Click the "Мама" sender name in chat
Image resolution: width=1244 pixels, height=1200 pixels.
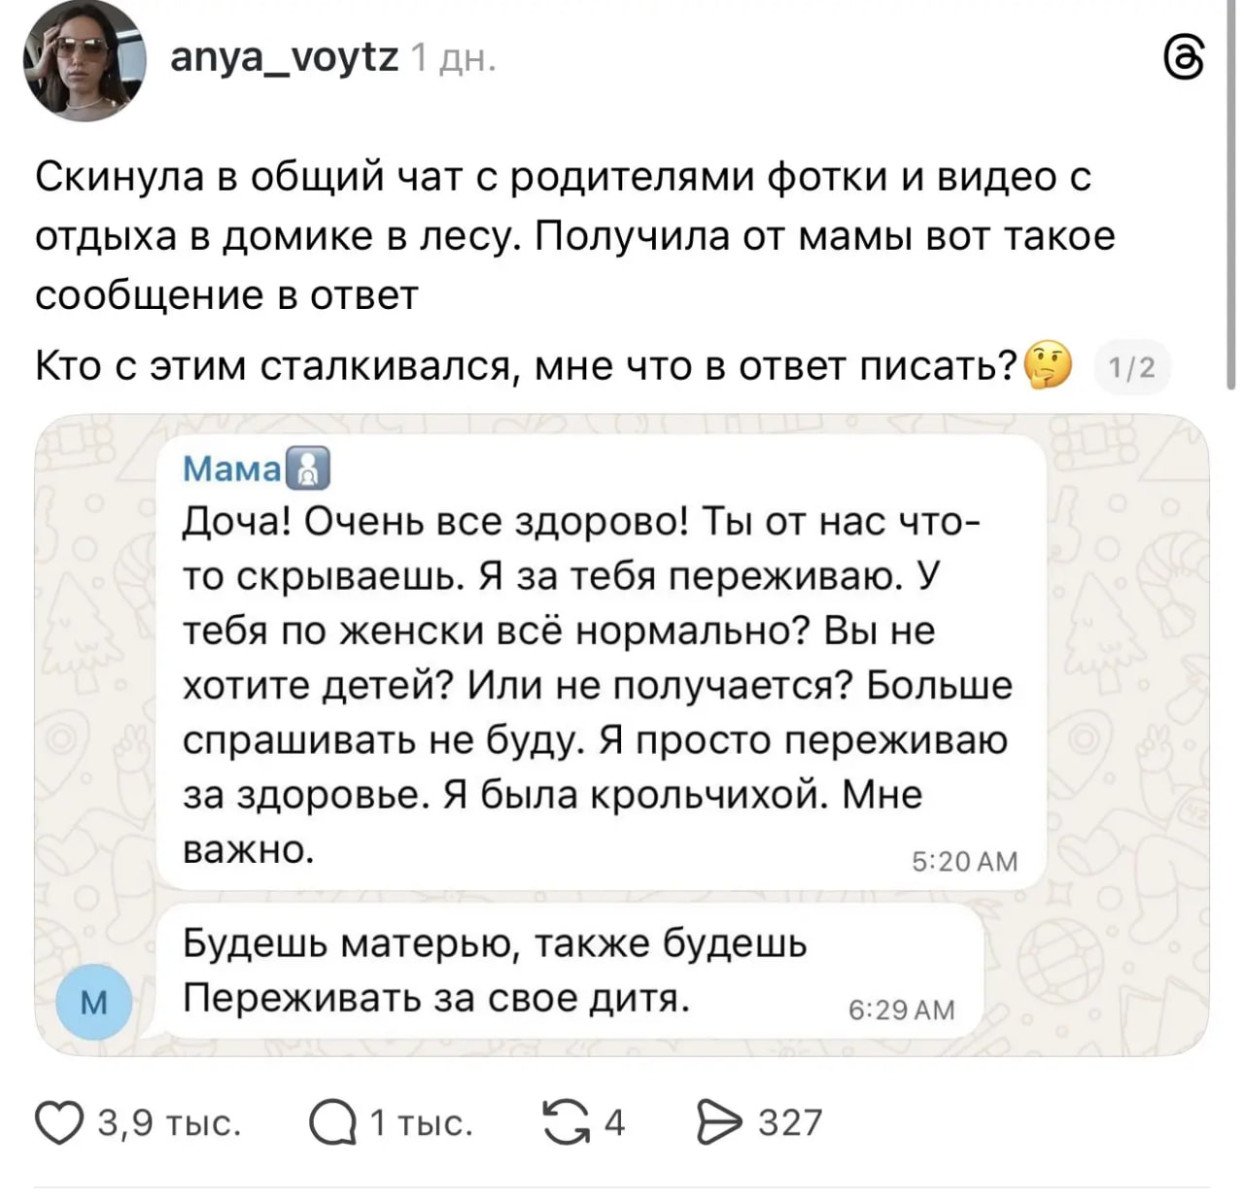click(x=231, y=469)
